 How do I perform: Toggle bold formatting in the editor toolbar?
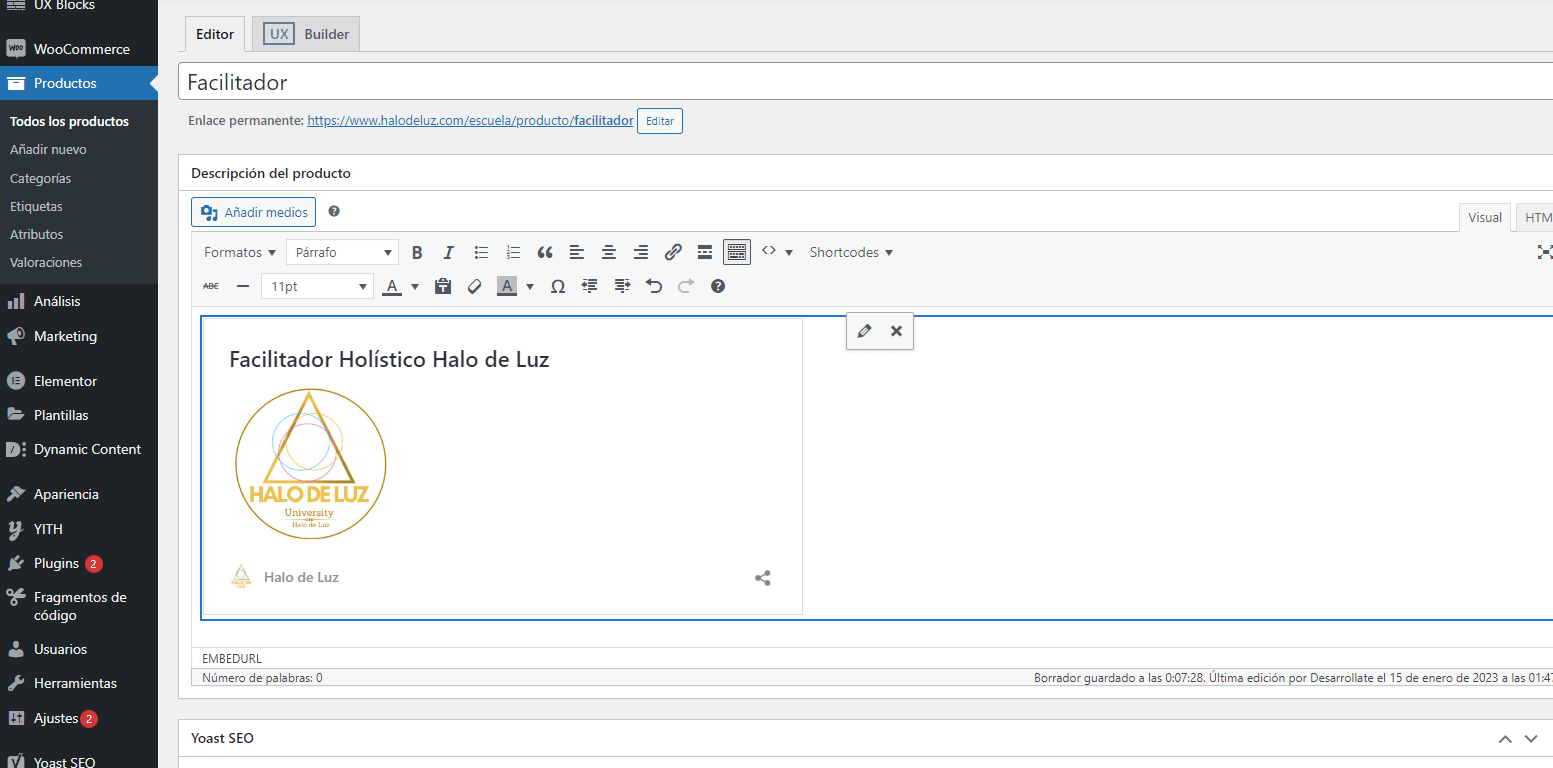click(417, 252)
